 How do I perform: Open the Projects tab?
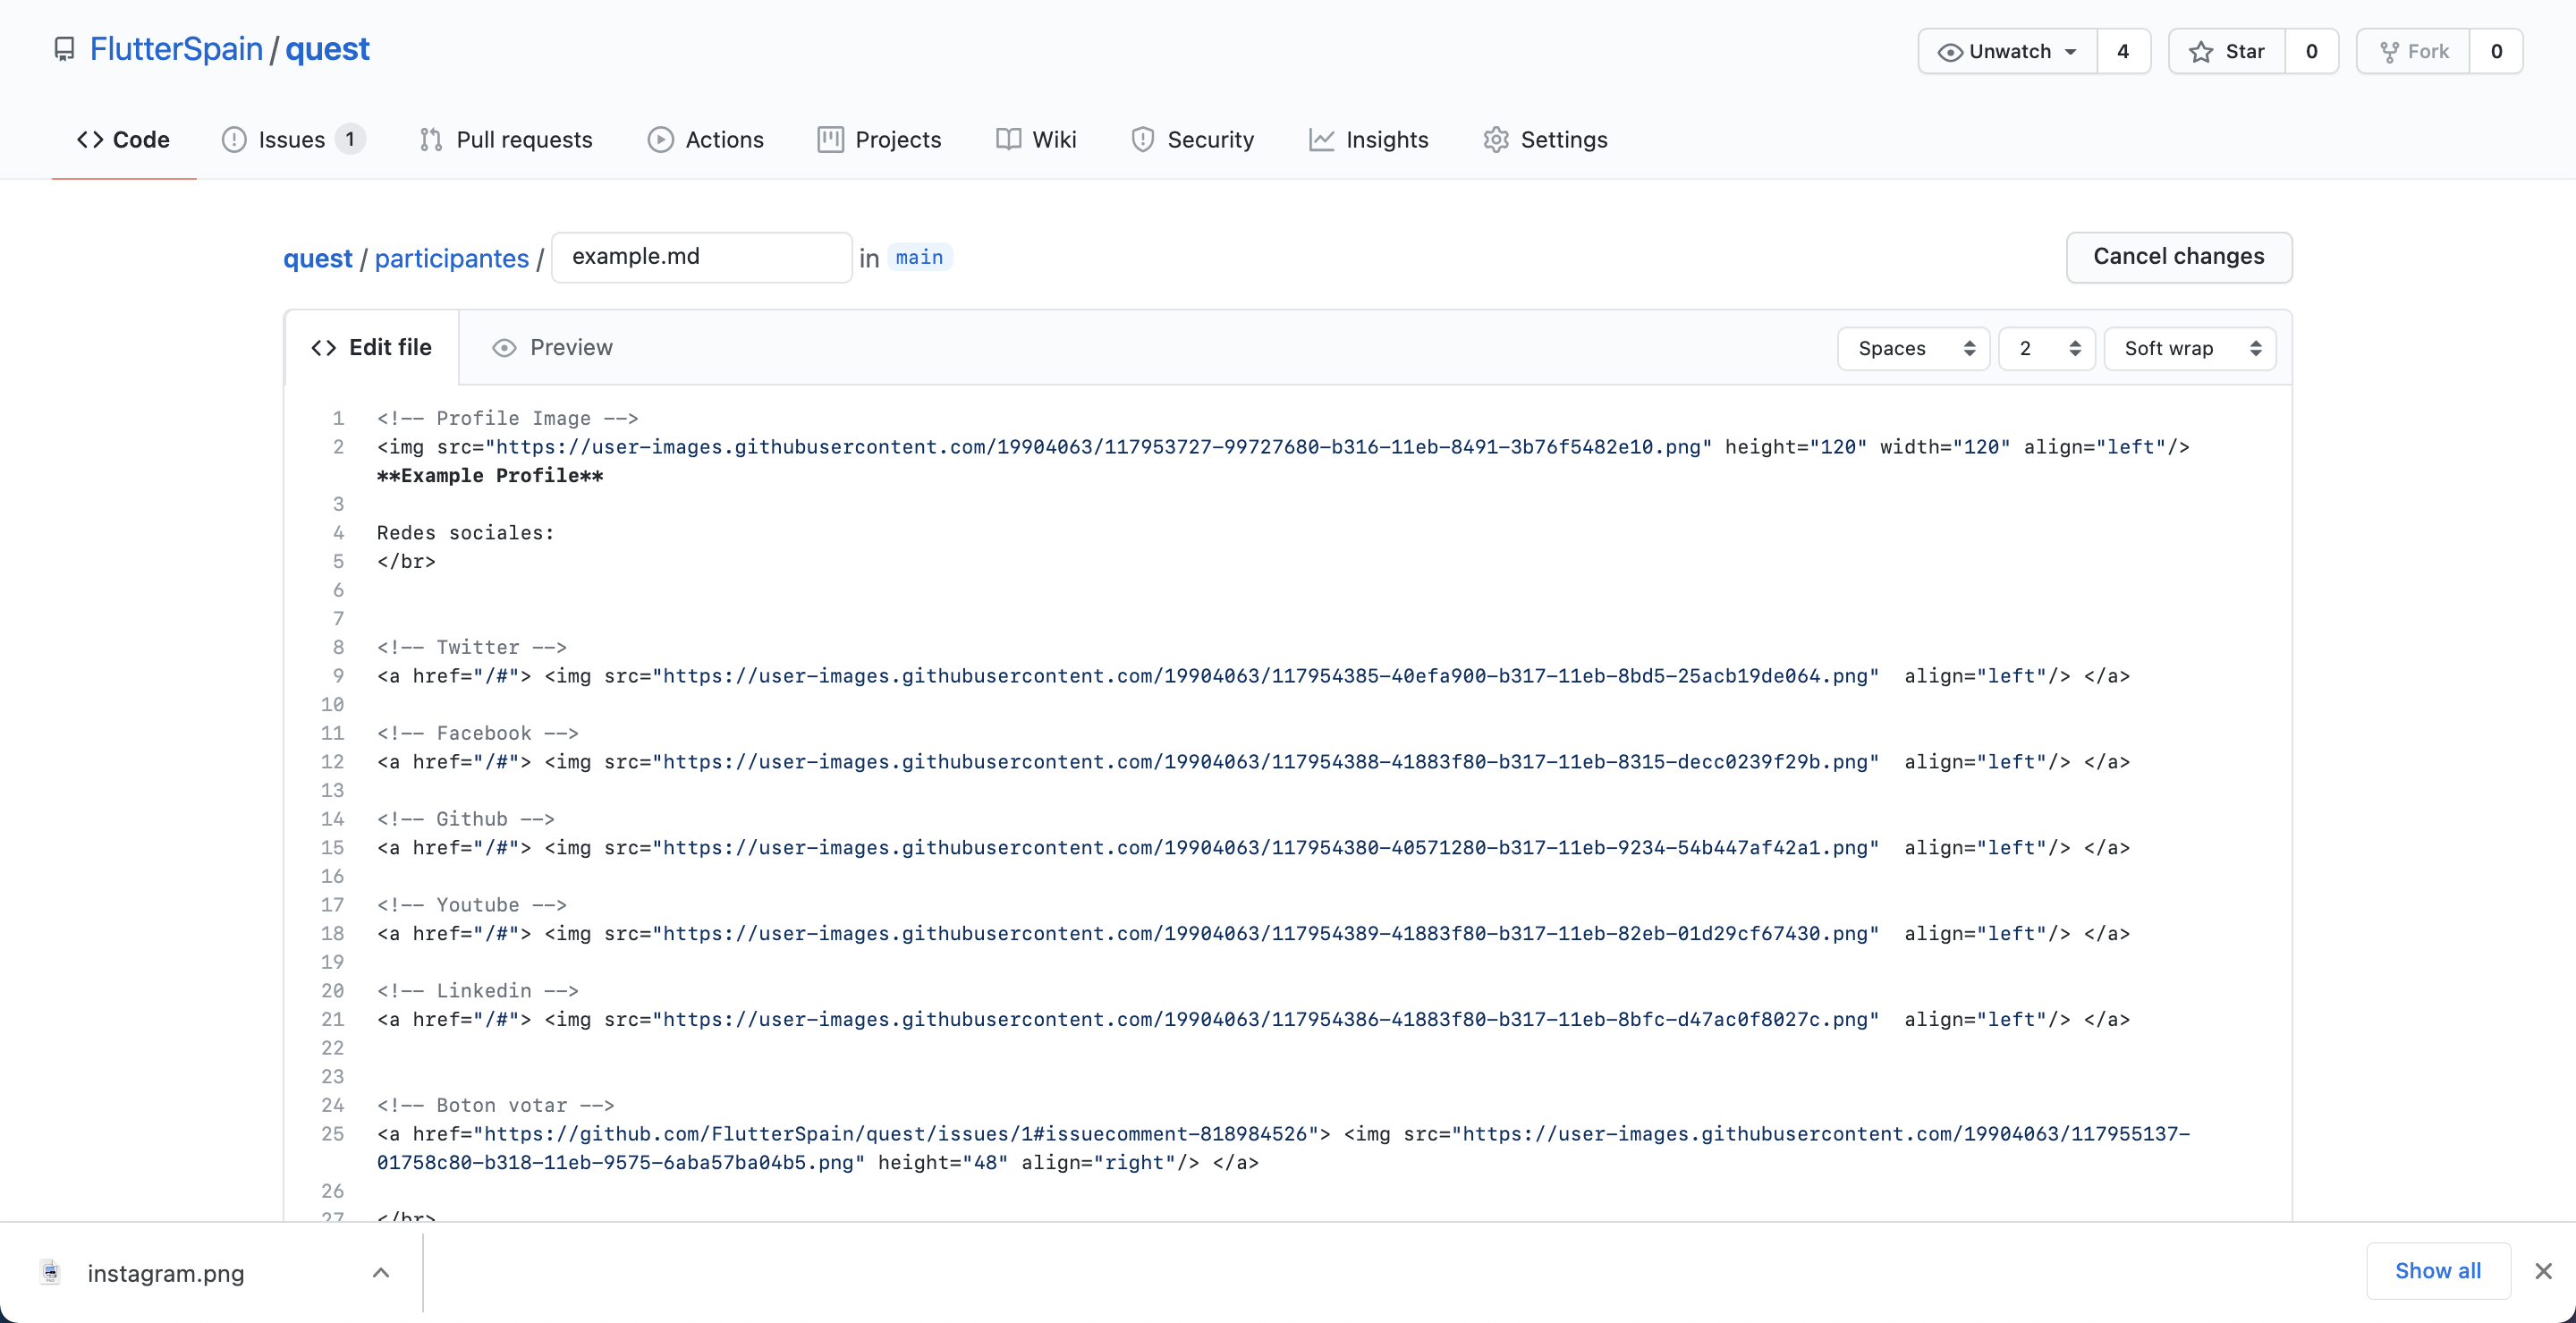880,140
